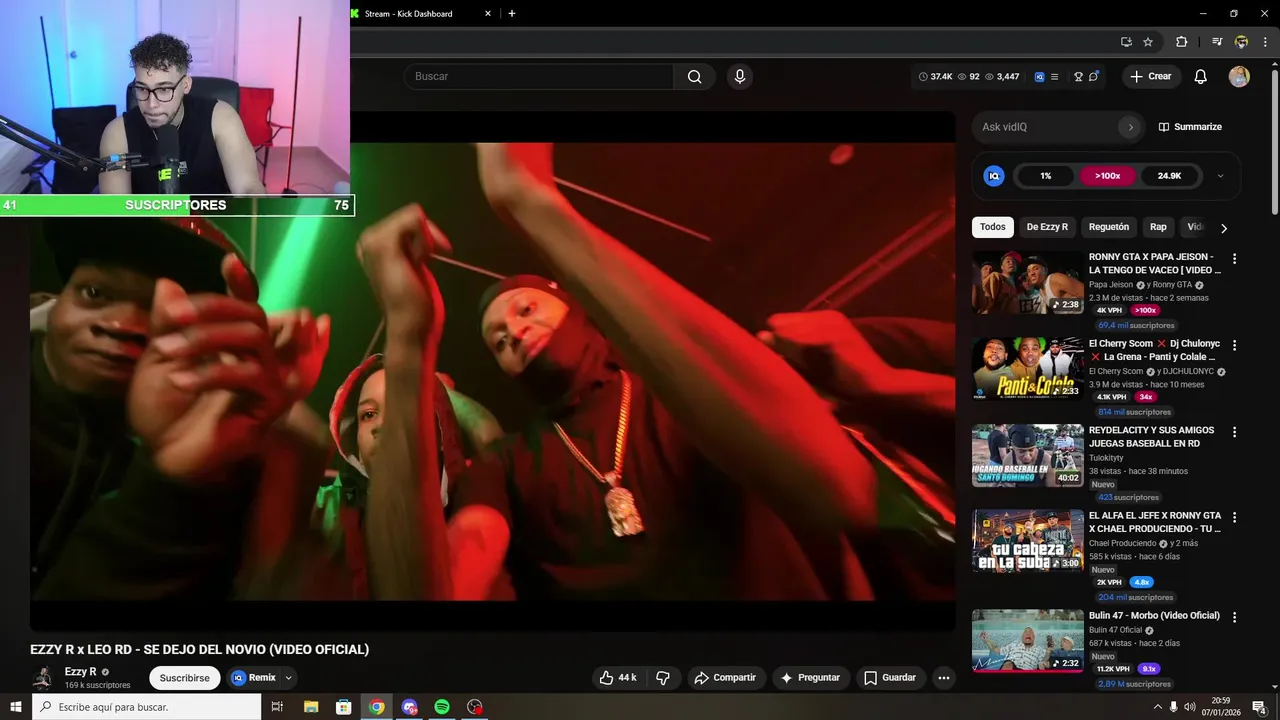Select the Rap filter chip

point(1158,227)
